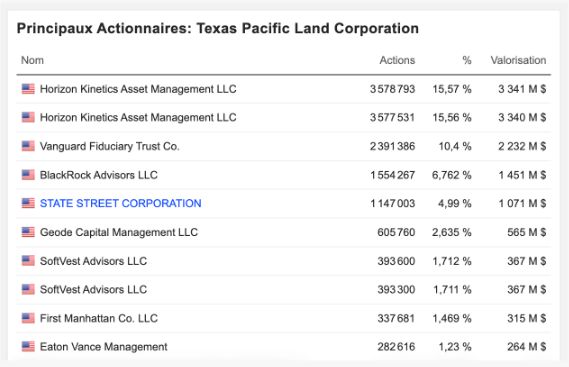Click the US flag next to BlackRock Advisors LLC
This screenshot has height=367, width=569.
(x=28, y=175)
